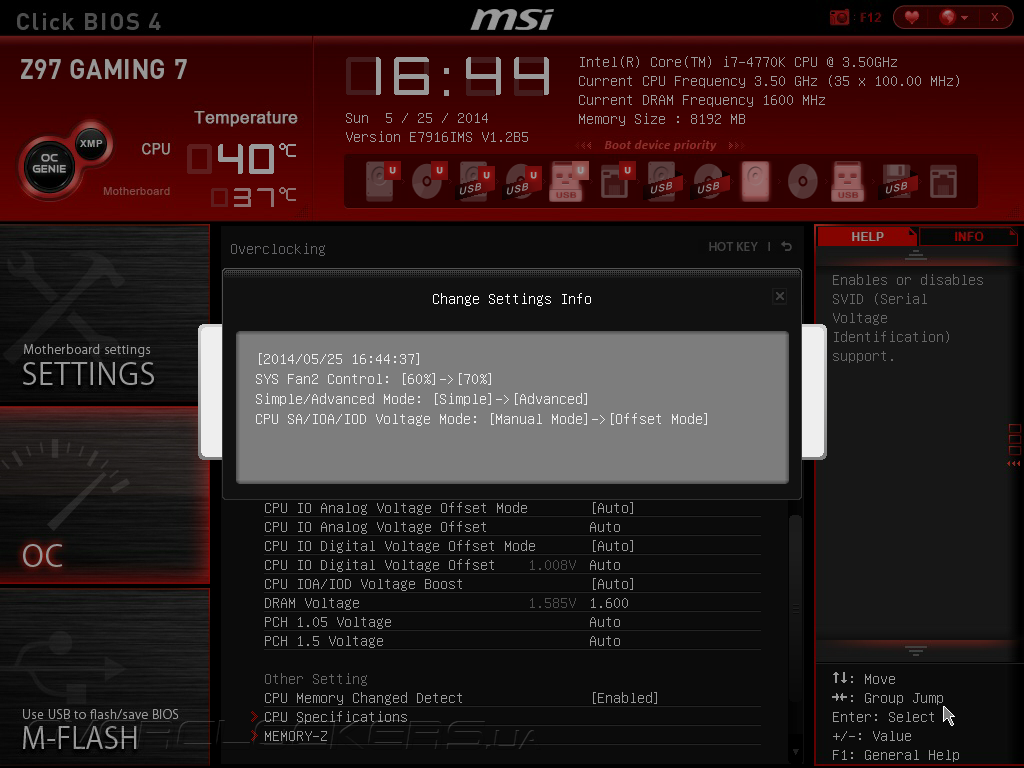Open the language globe dropdown
Image resolution: width=1024 pixels, height=768 pixels.
[953, 18]
